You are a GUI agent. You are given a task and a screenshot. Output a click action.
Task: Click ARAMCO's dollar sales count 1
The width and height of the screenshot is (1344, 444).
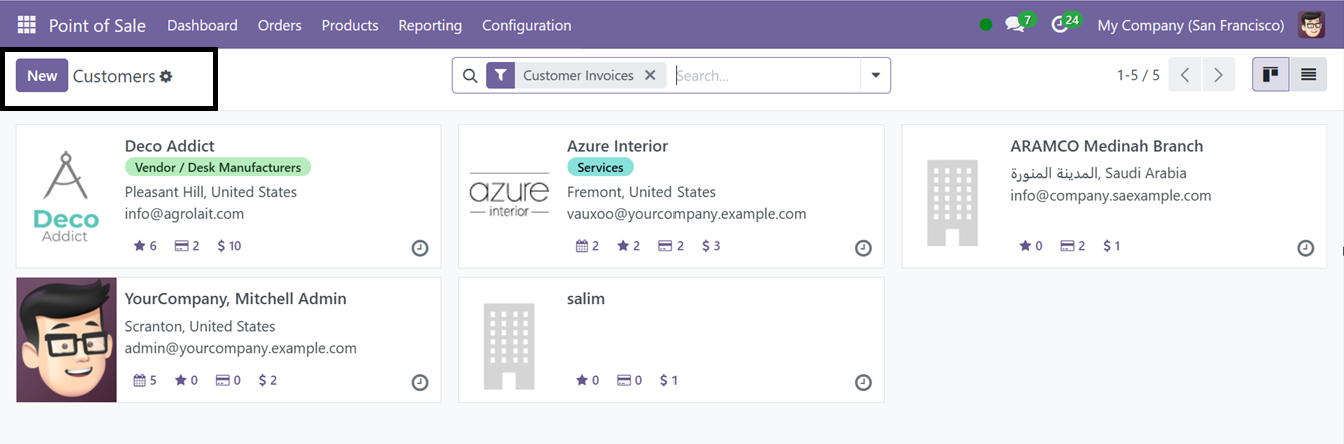click(x=1112, y=245)
